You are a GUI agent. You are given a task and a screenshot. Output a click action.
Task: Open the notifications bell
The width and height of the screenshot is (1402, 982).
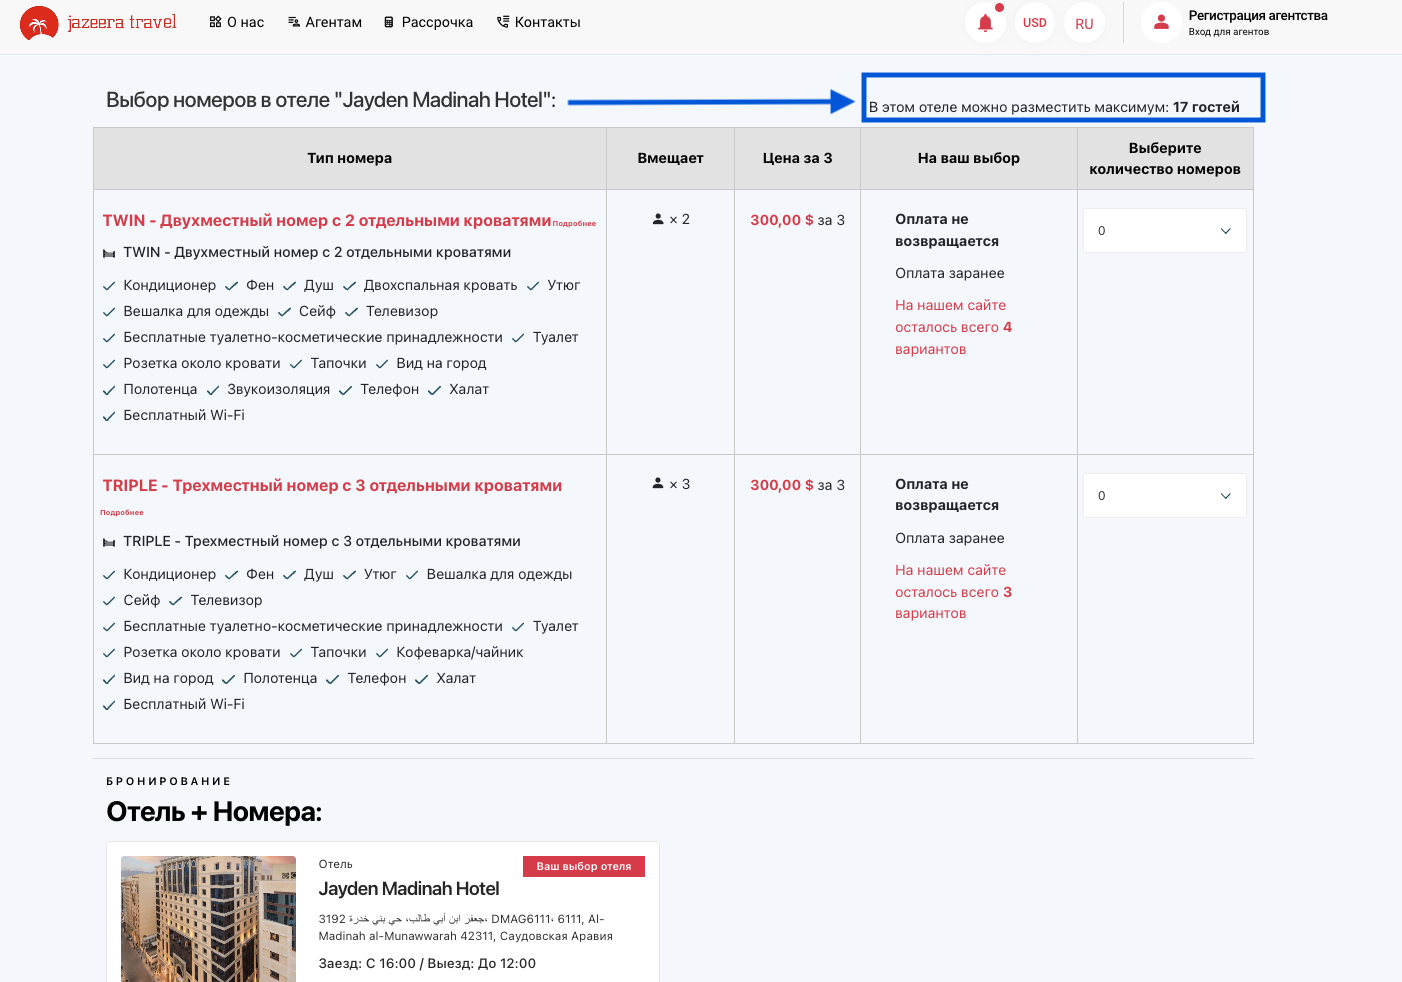(x=985, y=23)
